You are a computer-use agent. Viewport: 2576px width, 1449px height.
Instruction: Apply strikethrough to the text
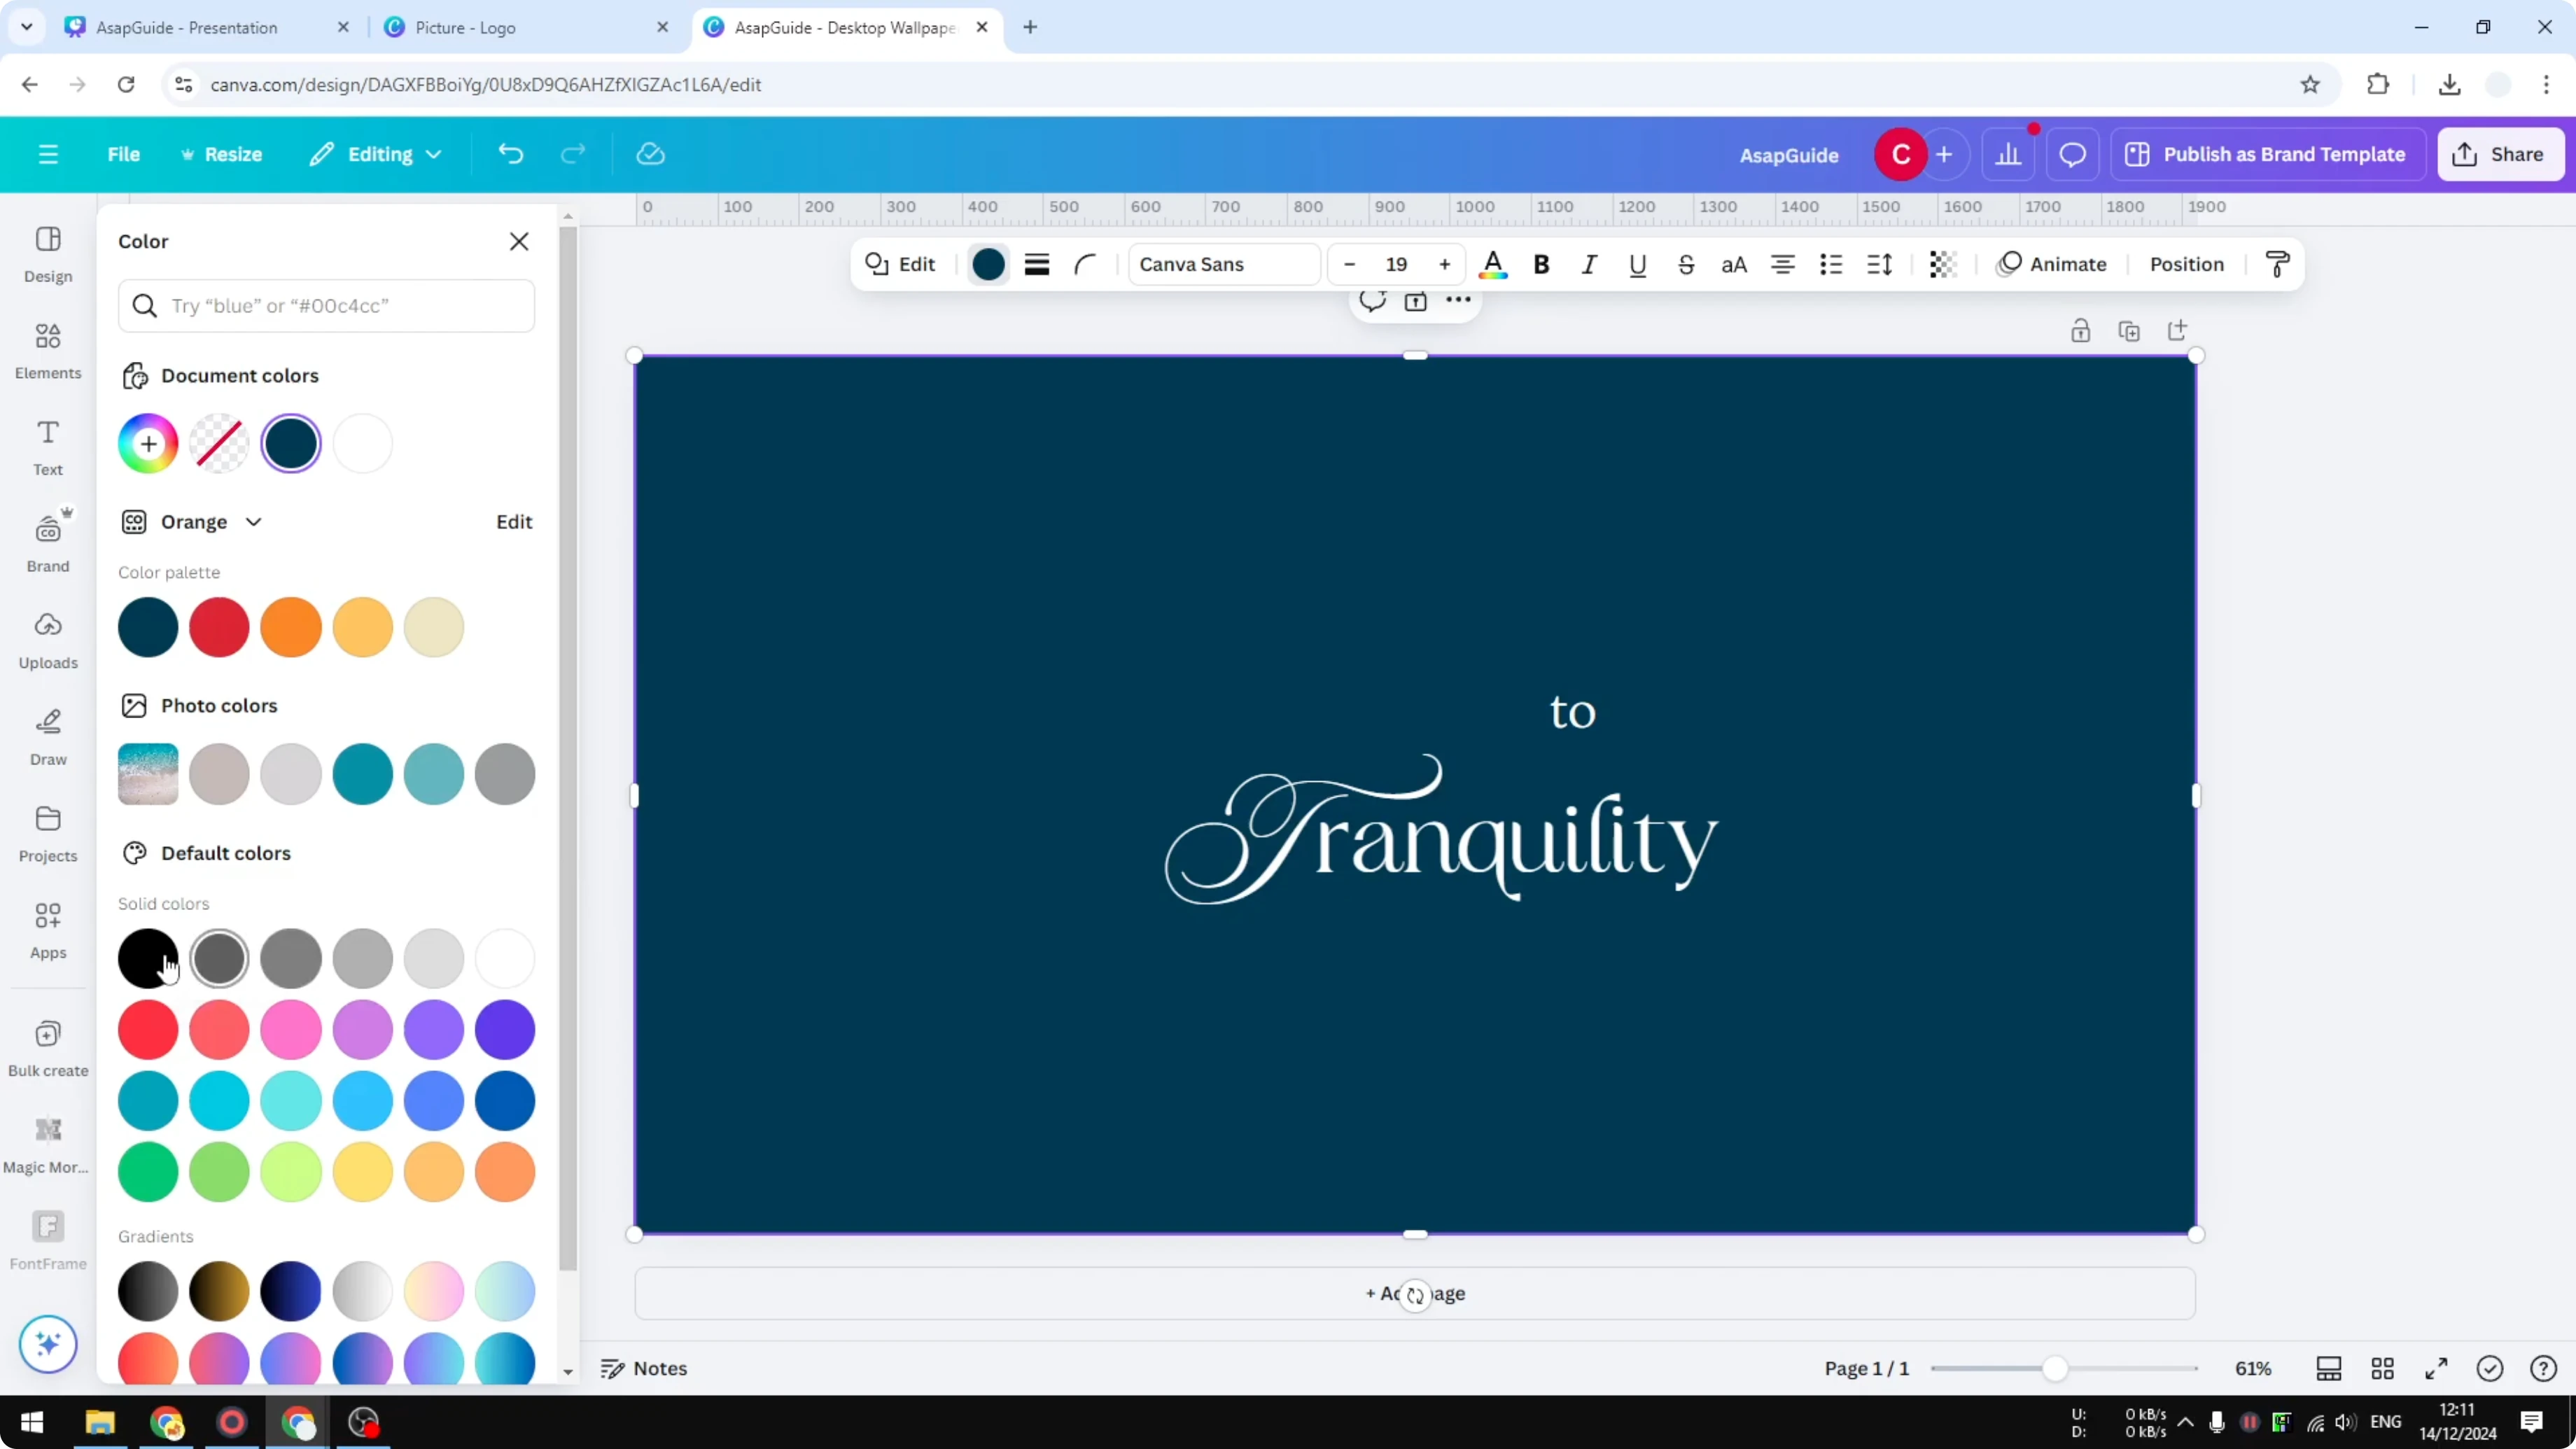[x=1686, y=264]
